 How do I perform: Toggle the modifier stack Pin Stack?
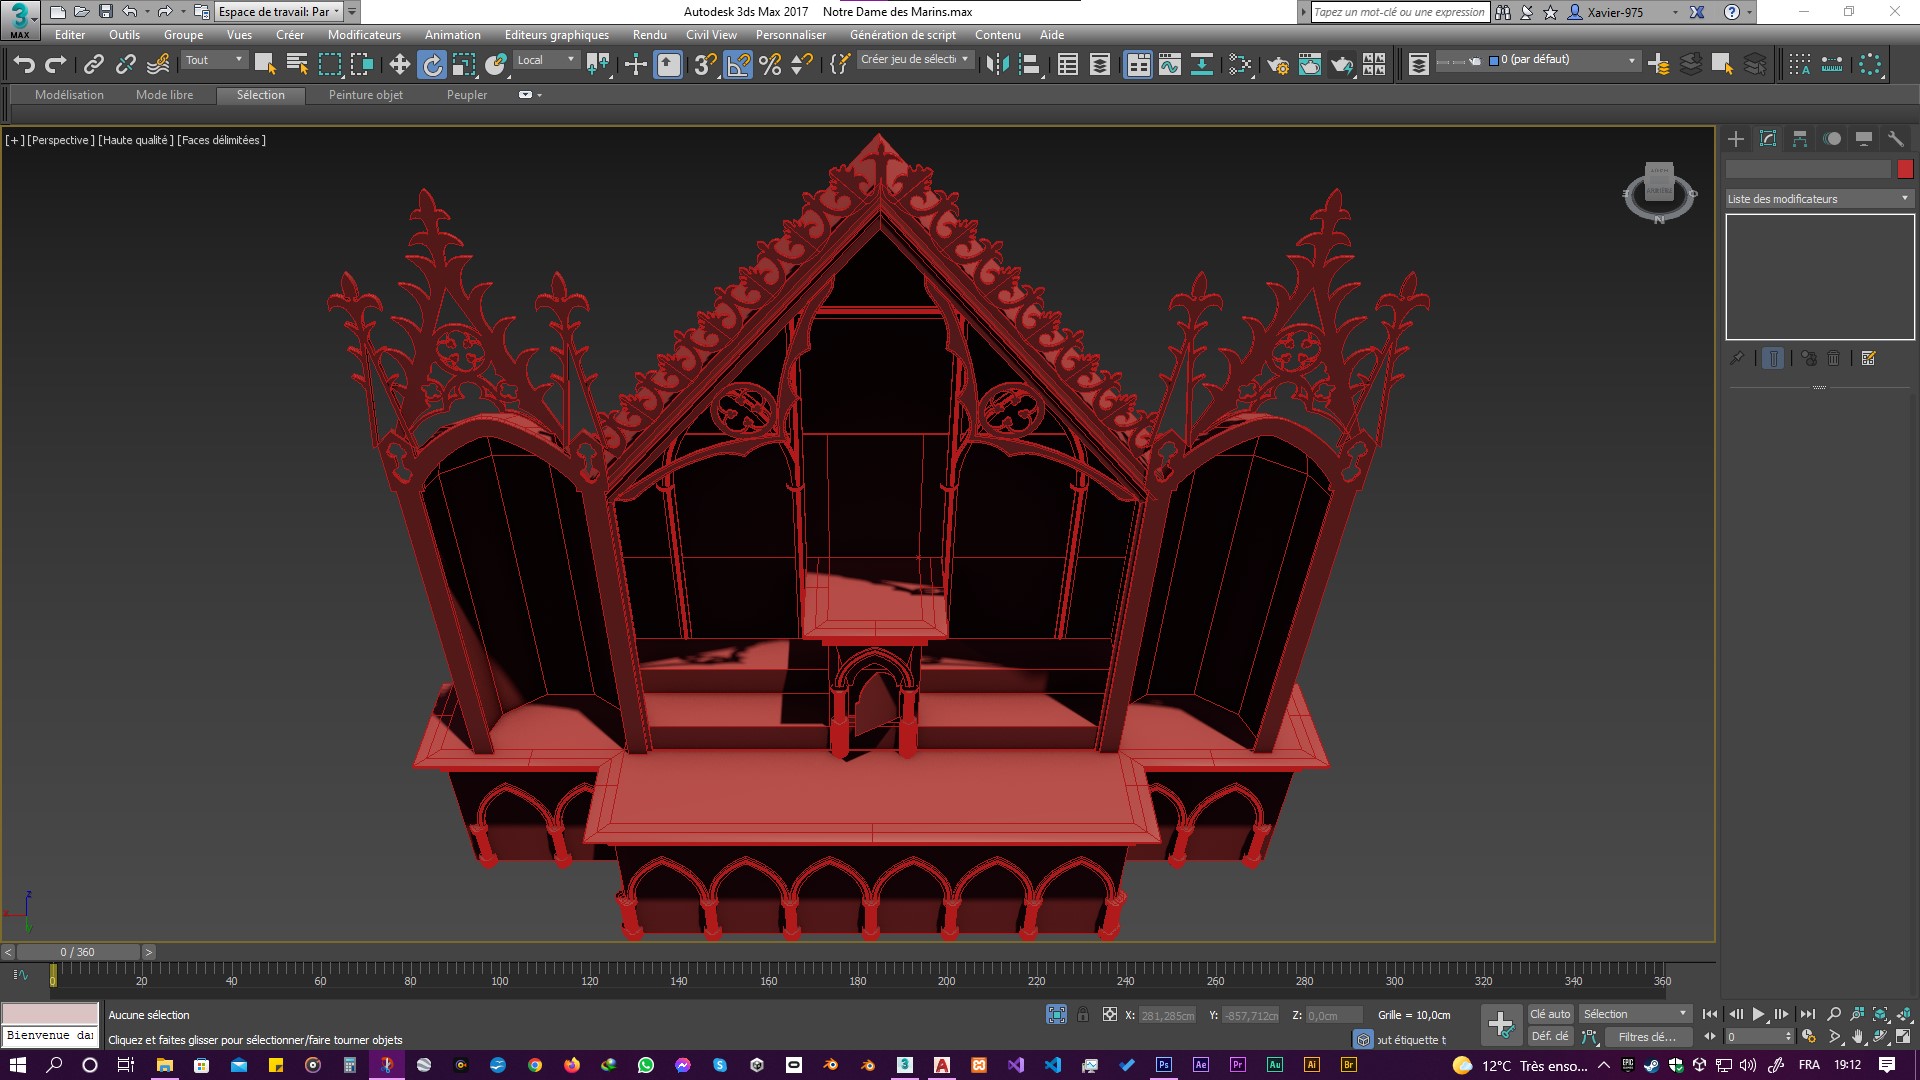(x=1737, y=358)
